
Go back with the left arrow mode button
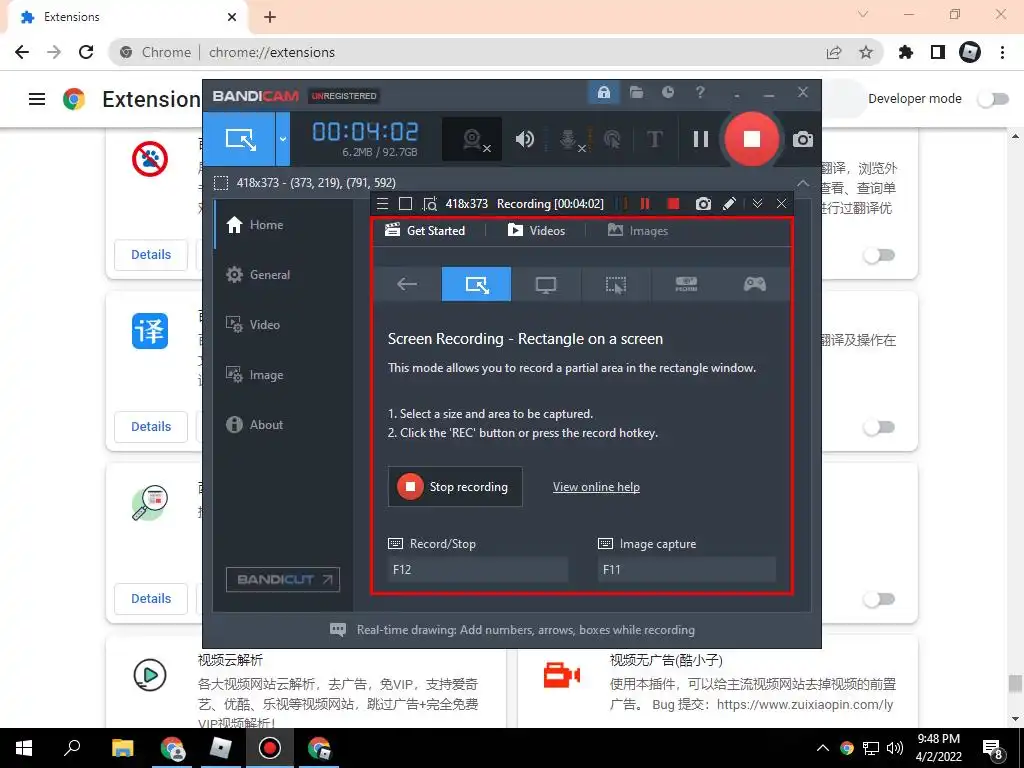tap(407, 284)
